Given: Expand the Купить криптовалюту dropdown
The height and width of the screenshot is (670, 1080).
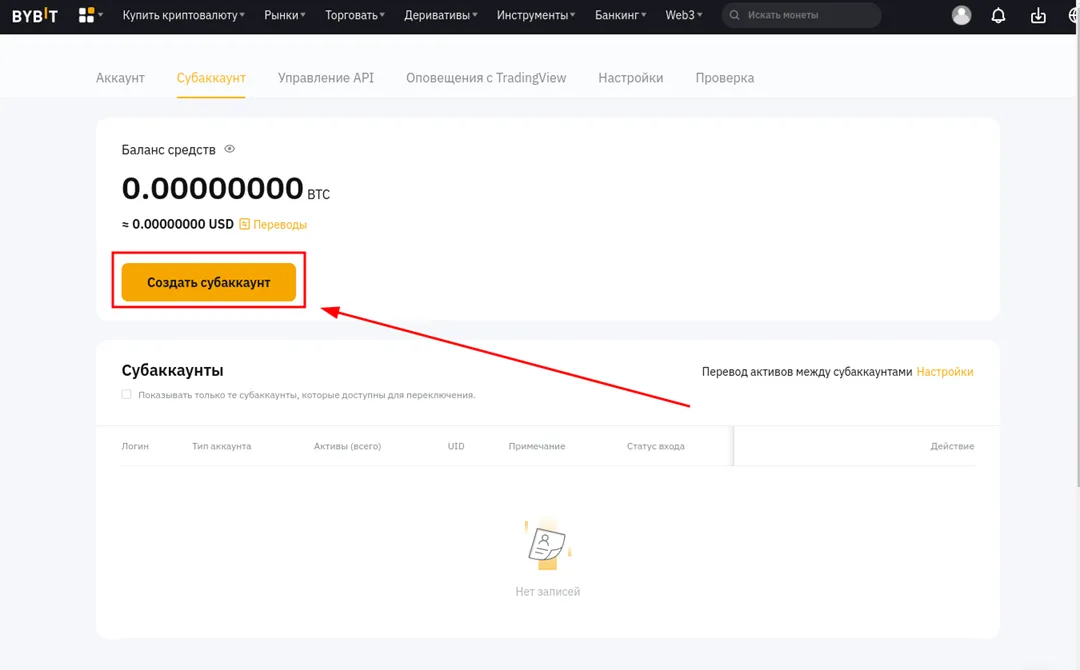Looking at the screenshot, I should click(x=183, y=16).
